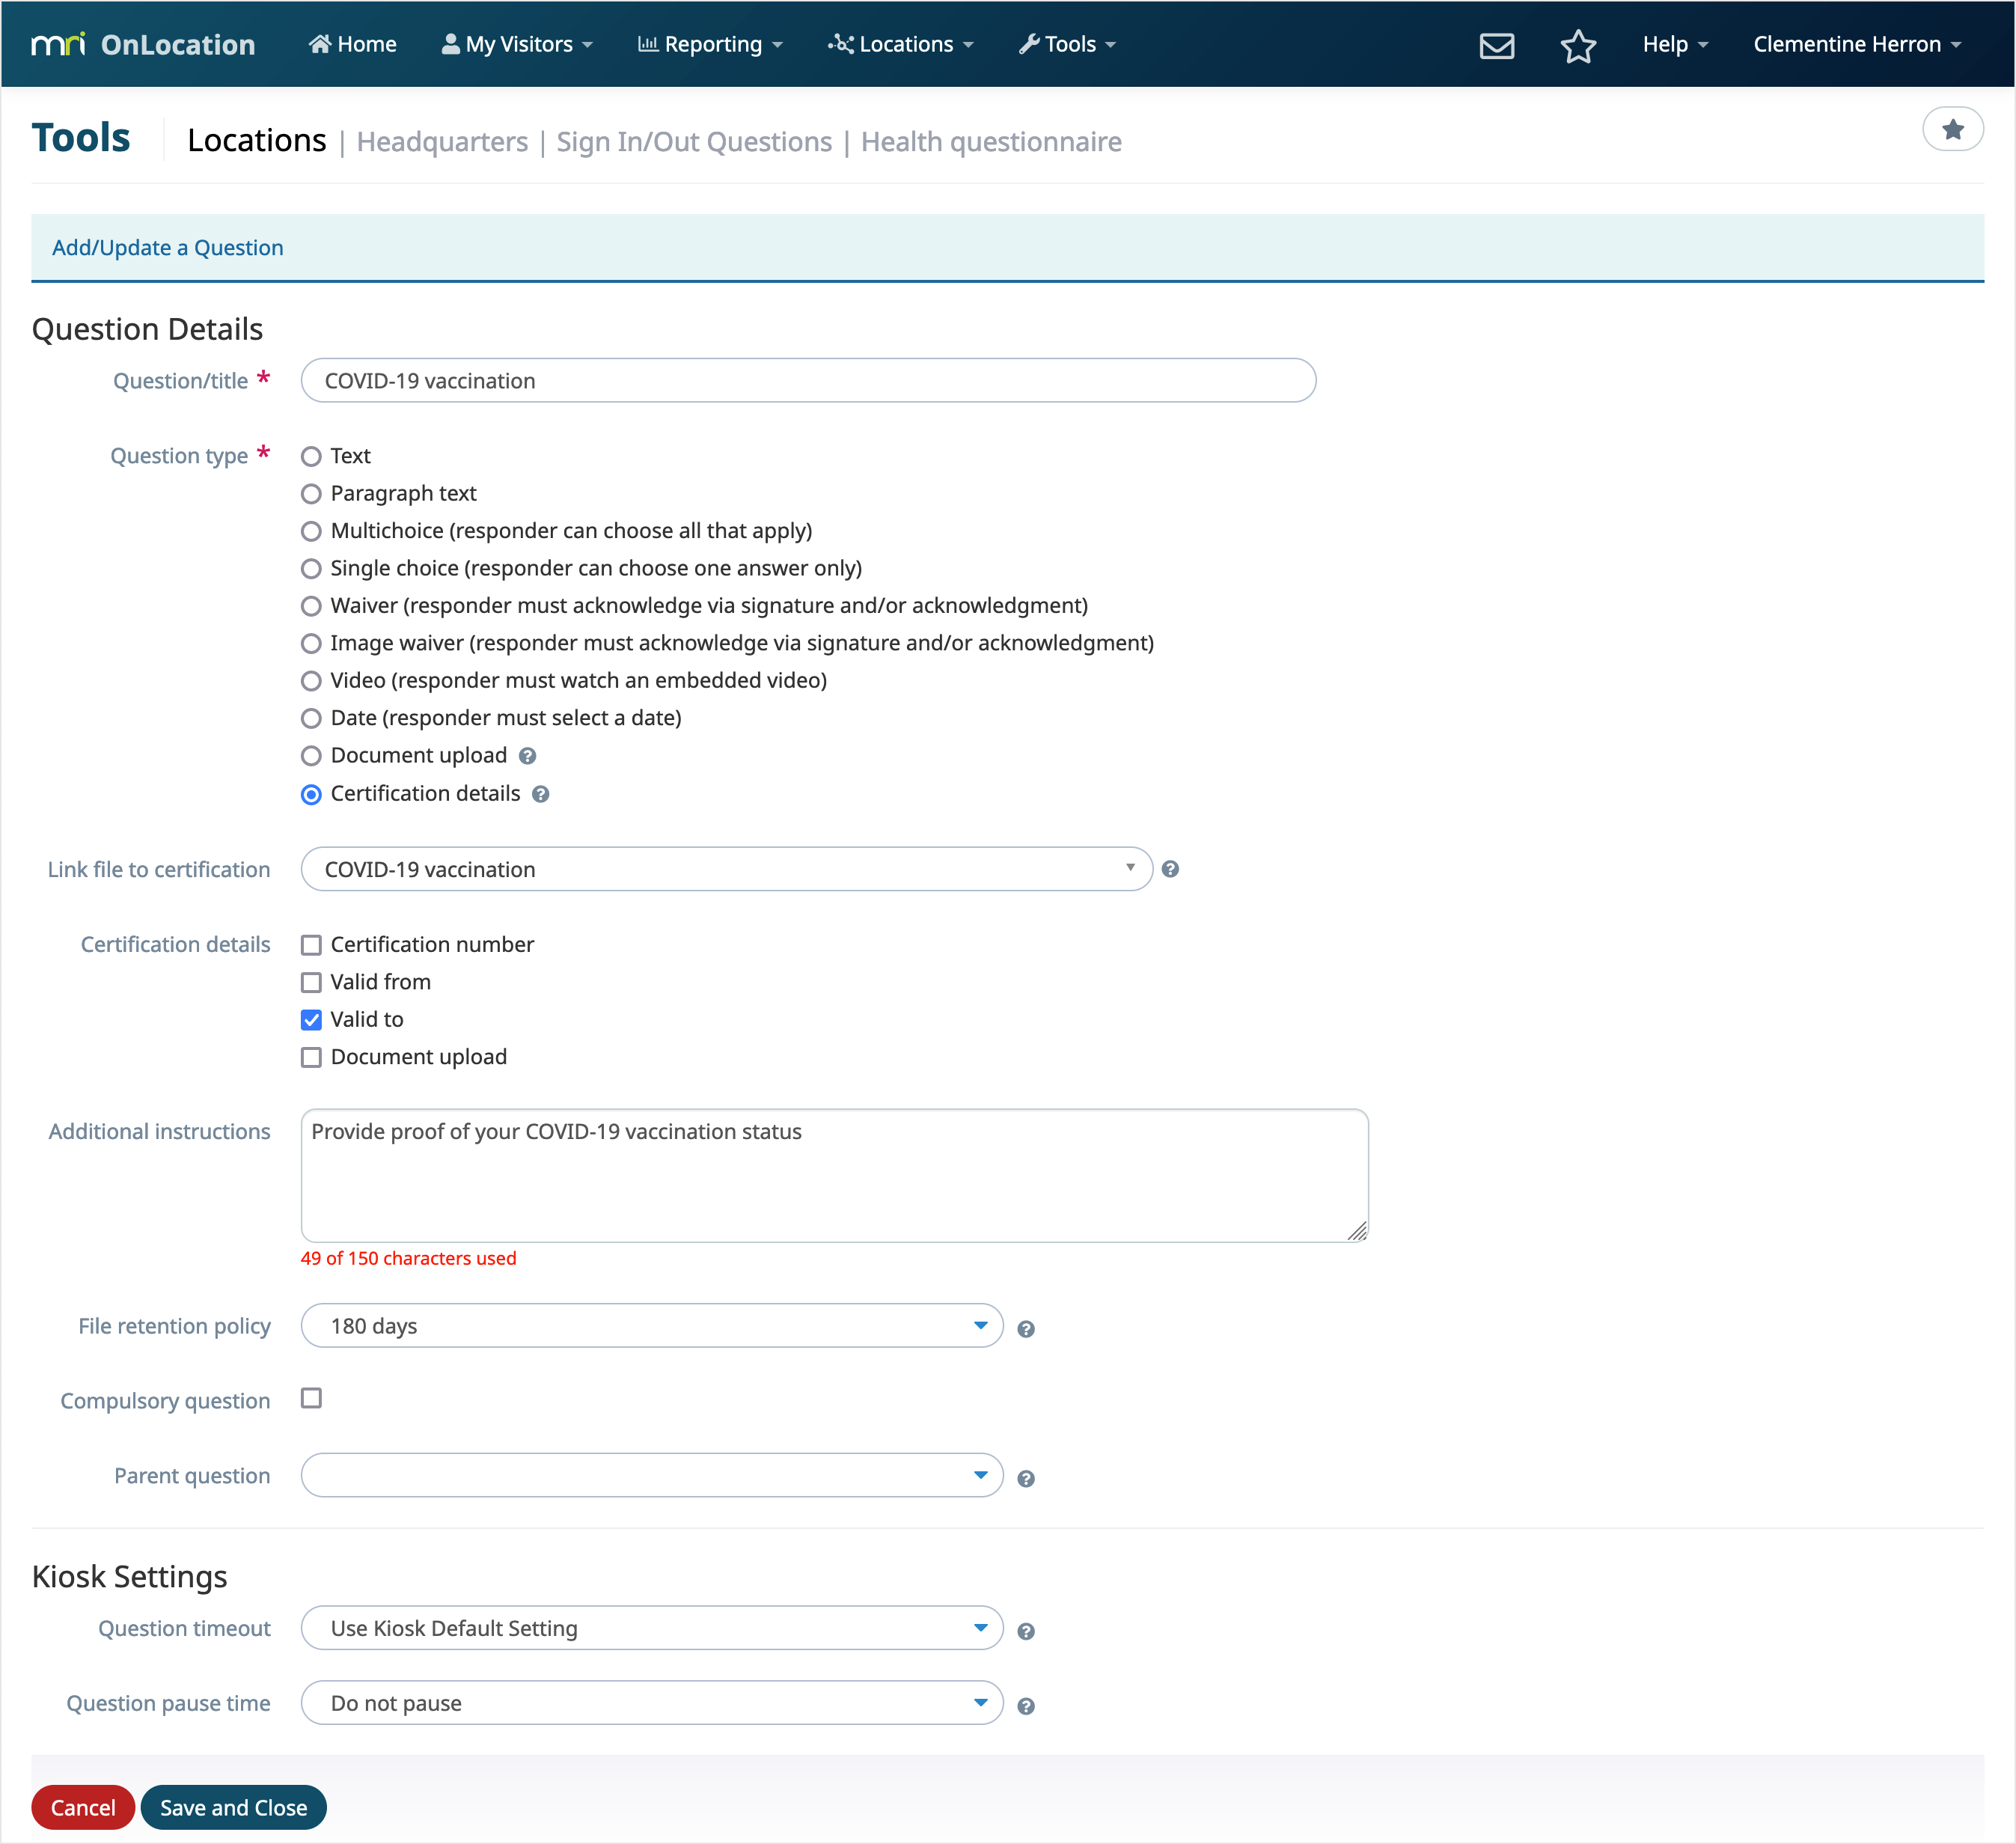Show help for Certification details question type
This screenshot has height=1844, width=2016.
(x=541, y=795)
